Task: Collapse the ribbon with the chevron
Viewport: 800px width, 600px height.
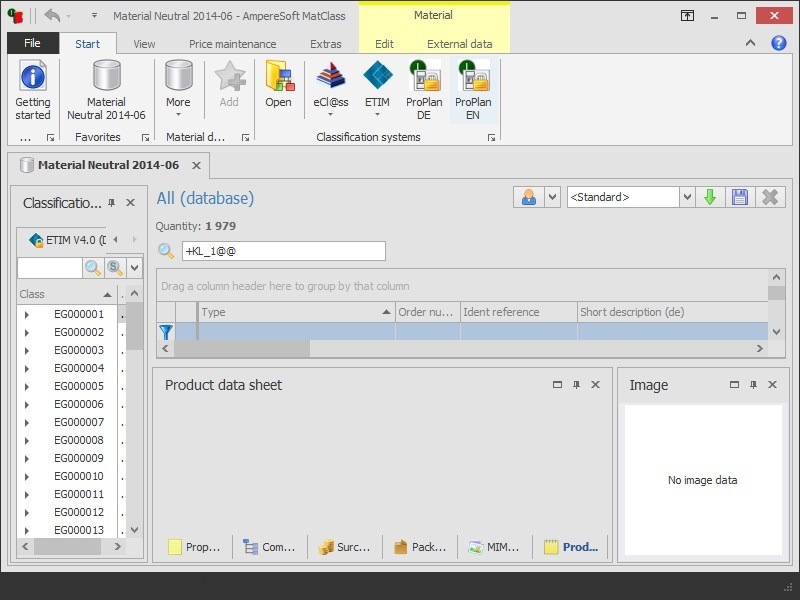Action: coord(751,43)
